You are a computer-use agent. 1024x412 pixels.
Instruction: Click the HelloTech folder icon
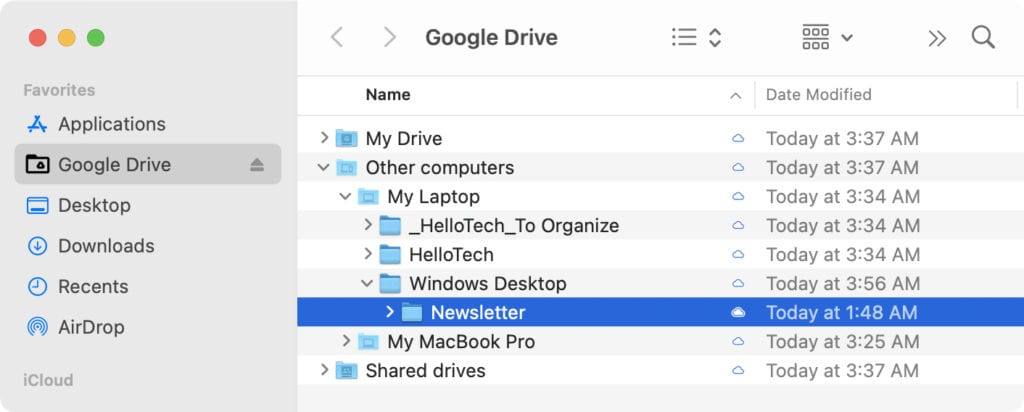(x=390, y=254)
